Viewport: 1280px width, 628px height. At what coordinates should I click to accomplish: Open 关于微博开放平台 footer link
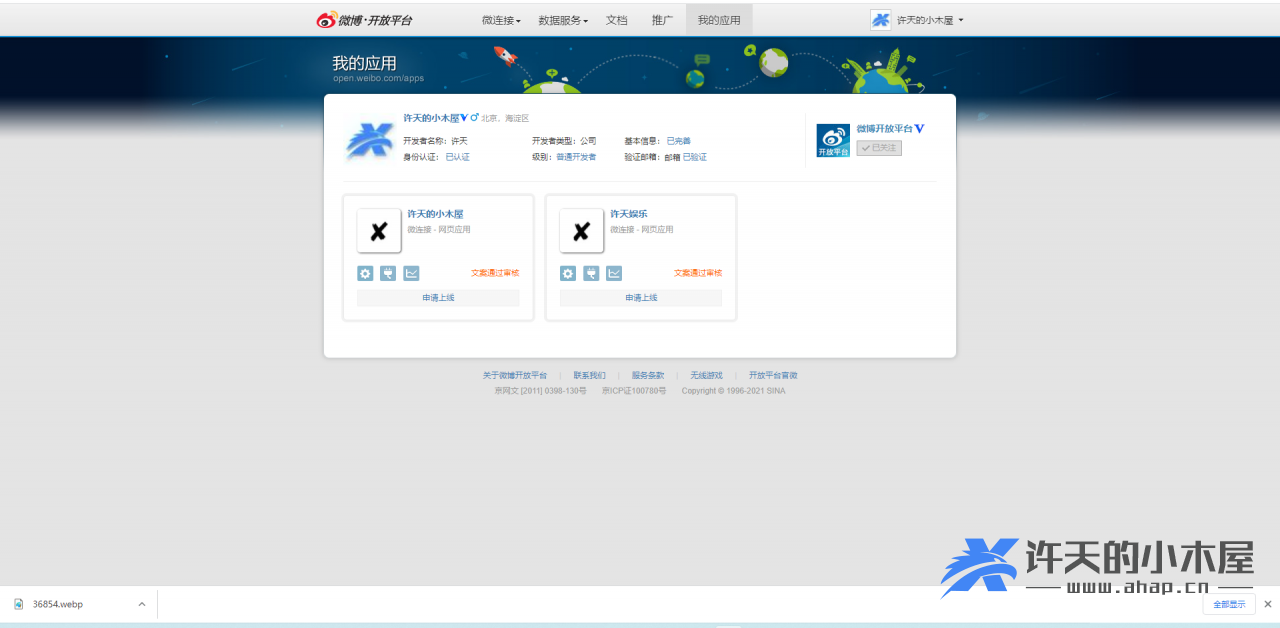pyautogui.click(x=515, y=375)
